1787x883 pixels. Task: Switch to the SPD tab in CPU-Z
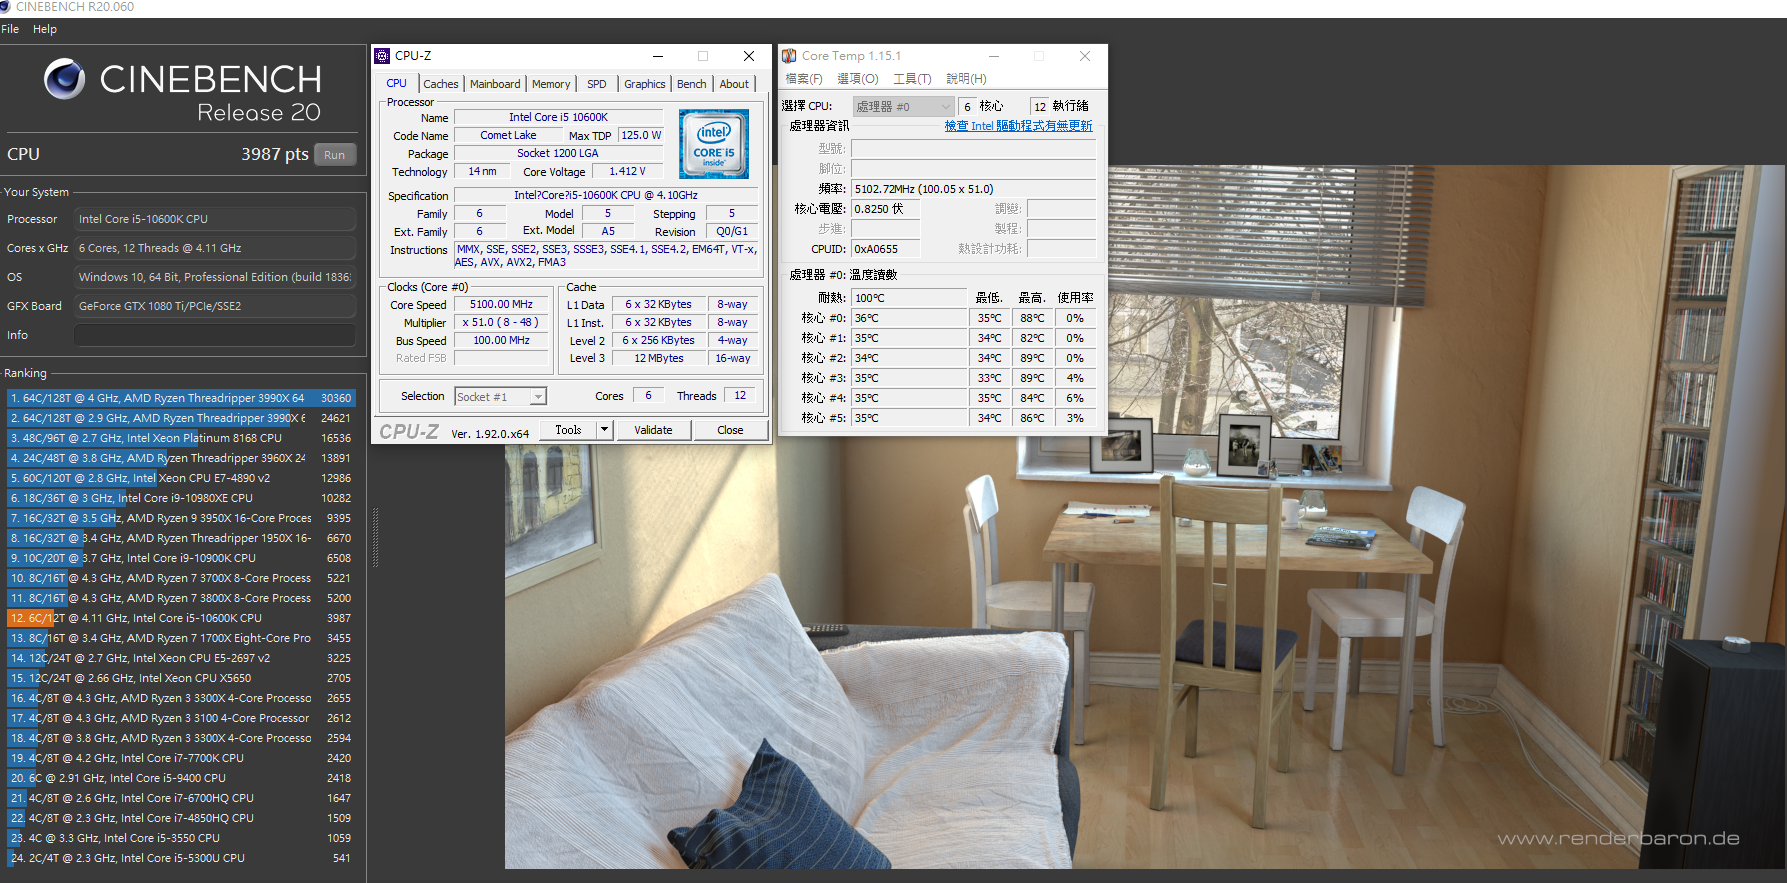click(597, 84)
